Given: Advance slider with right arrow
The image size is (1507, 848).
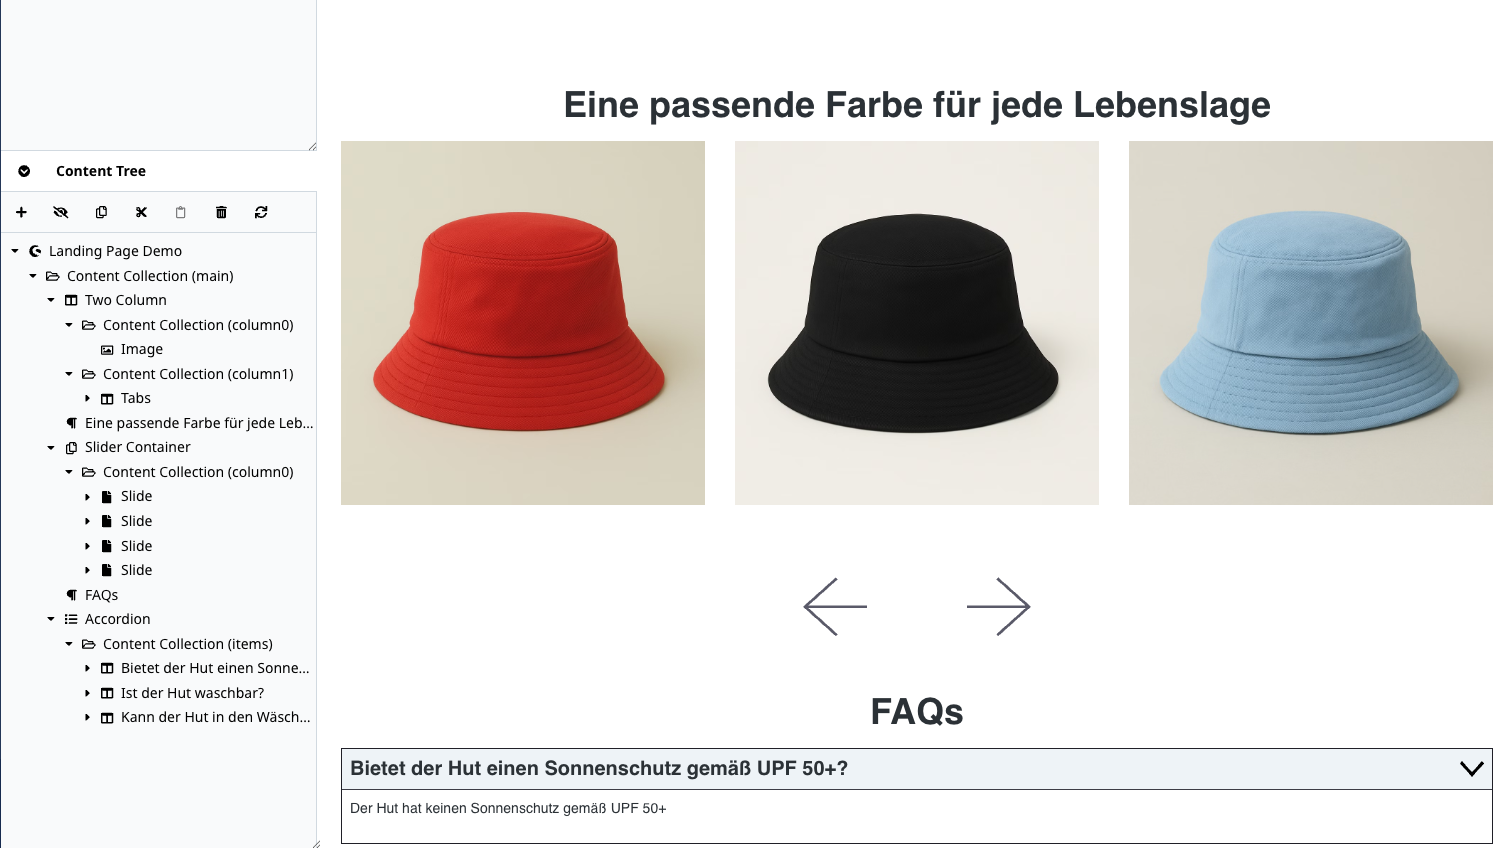Looking at the screenshot, I should [998, 606].
